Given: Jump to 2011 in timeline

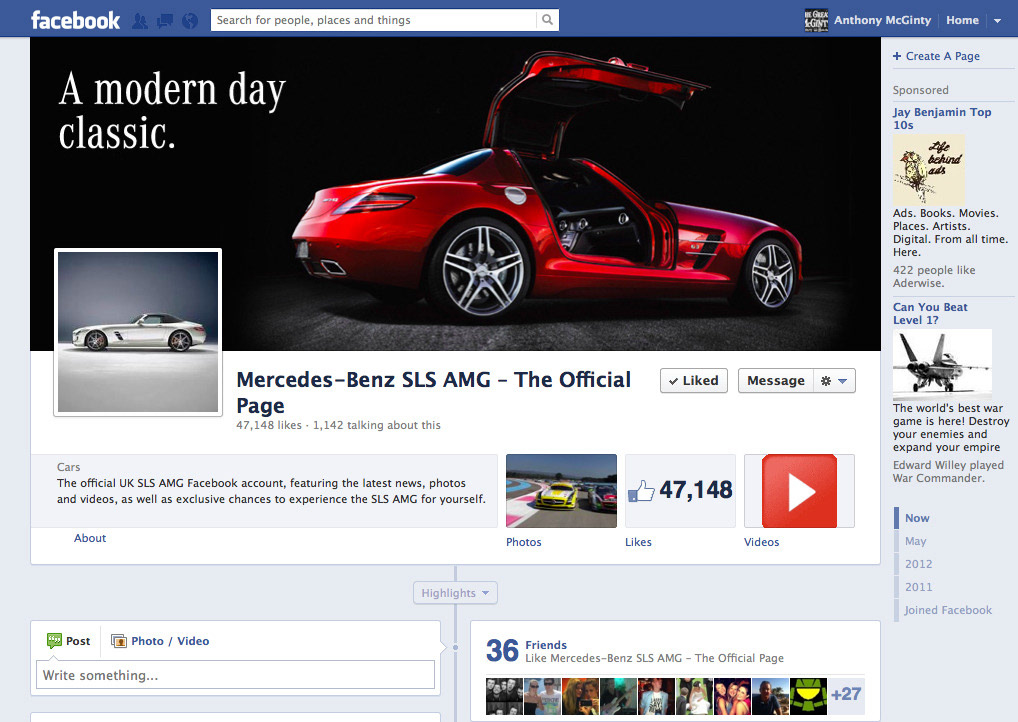Looking at the screenshot, I should pos(918,586).
